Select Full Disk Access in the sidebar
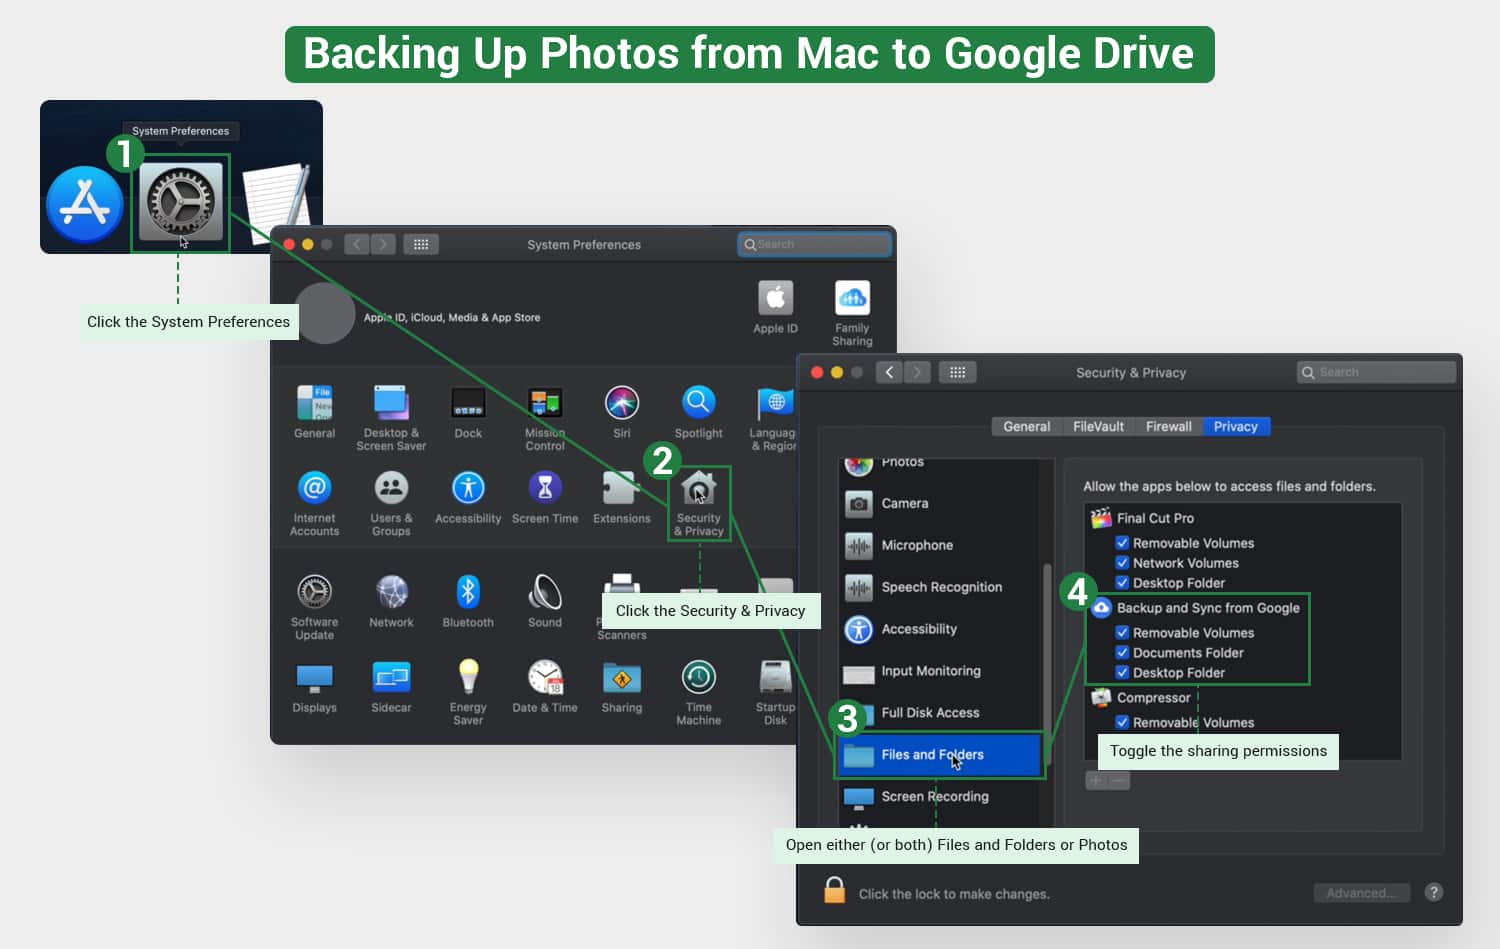Screen dimensions: 1500x949 (x=929, y=713)
